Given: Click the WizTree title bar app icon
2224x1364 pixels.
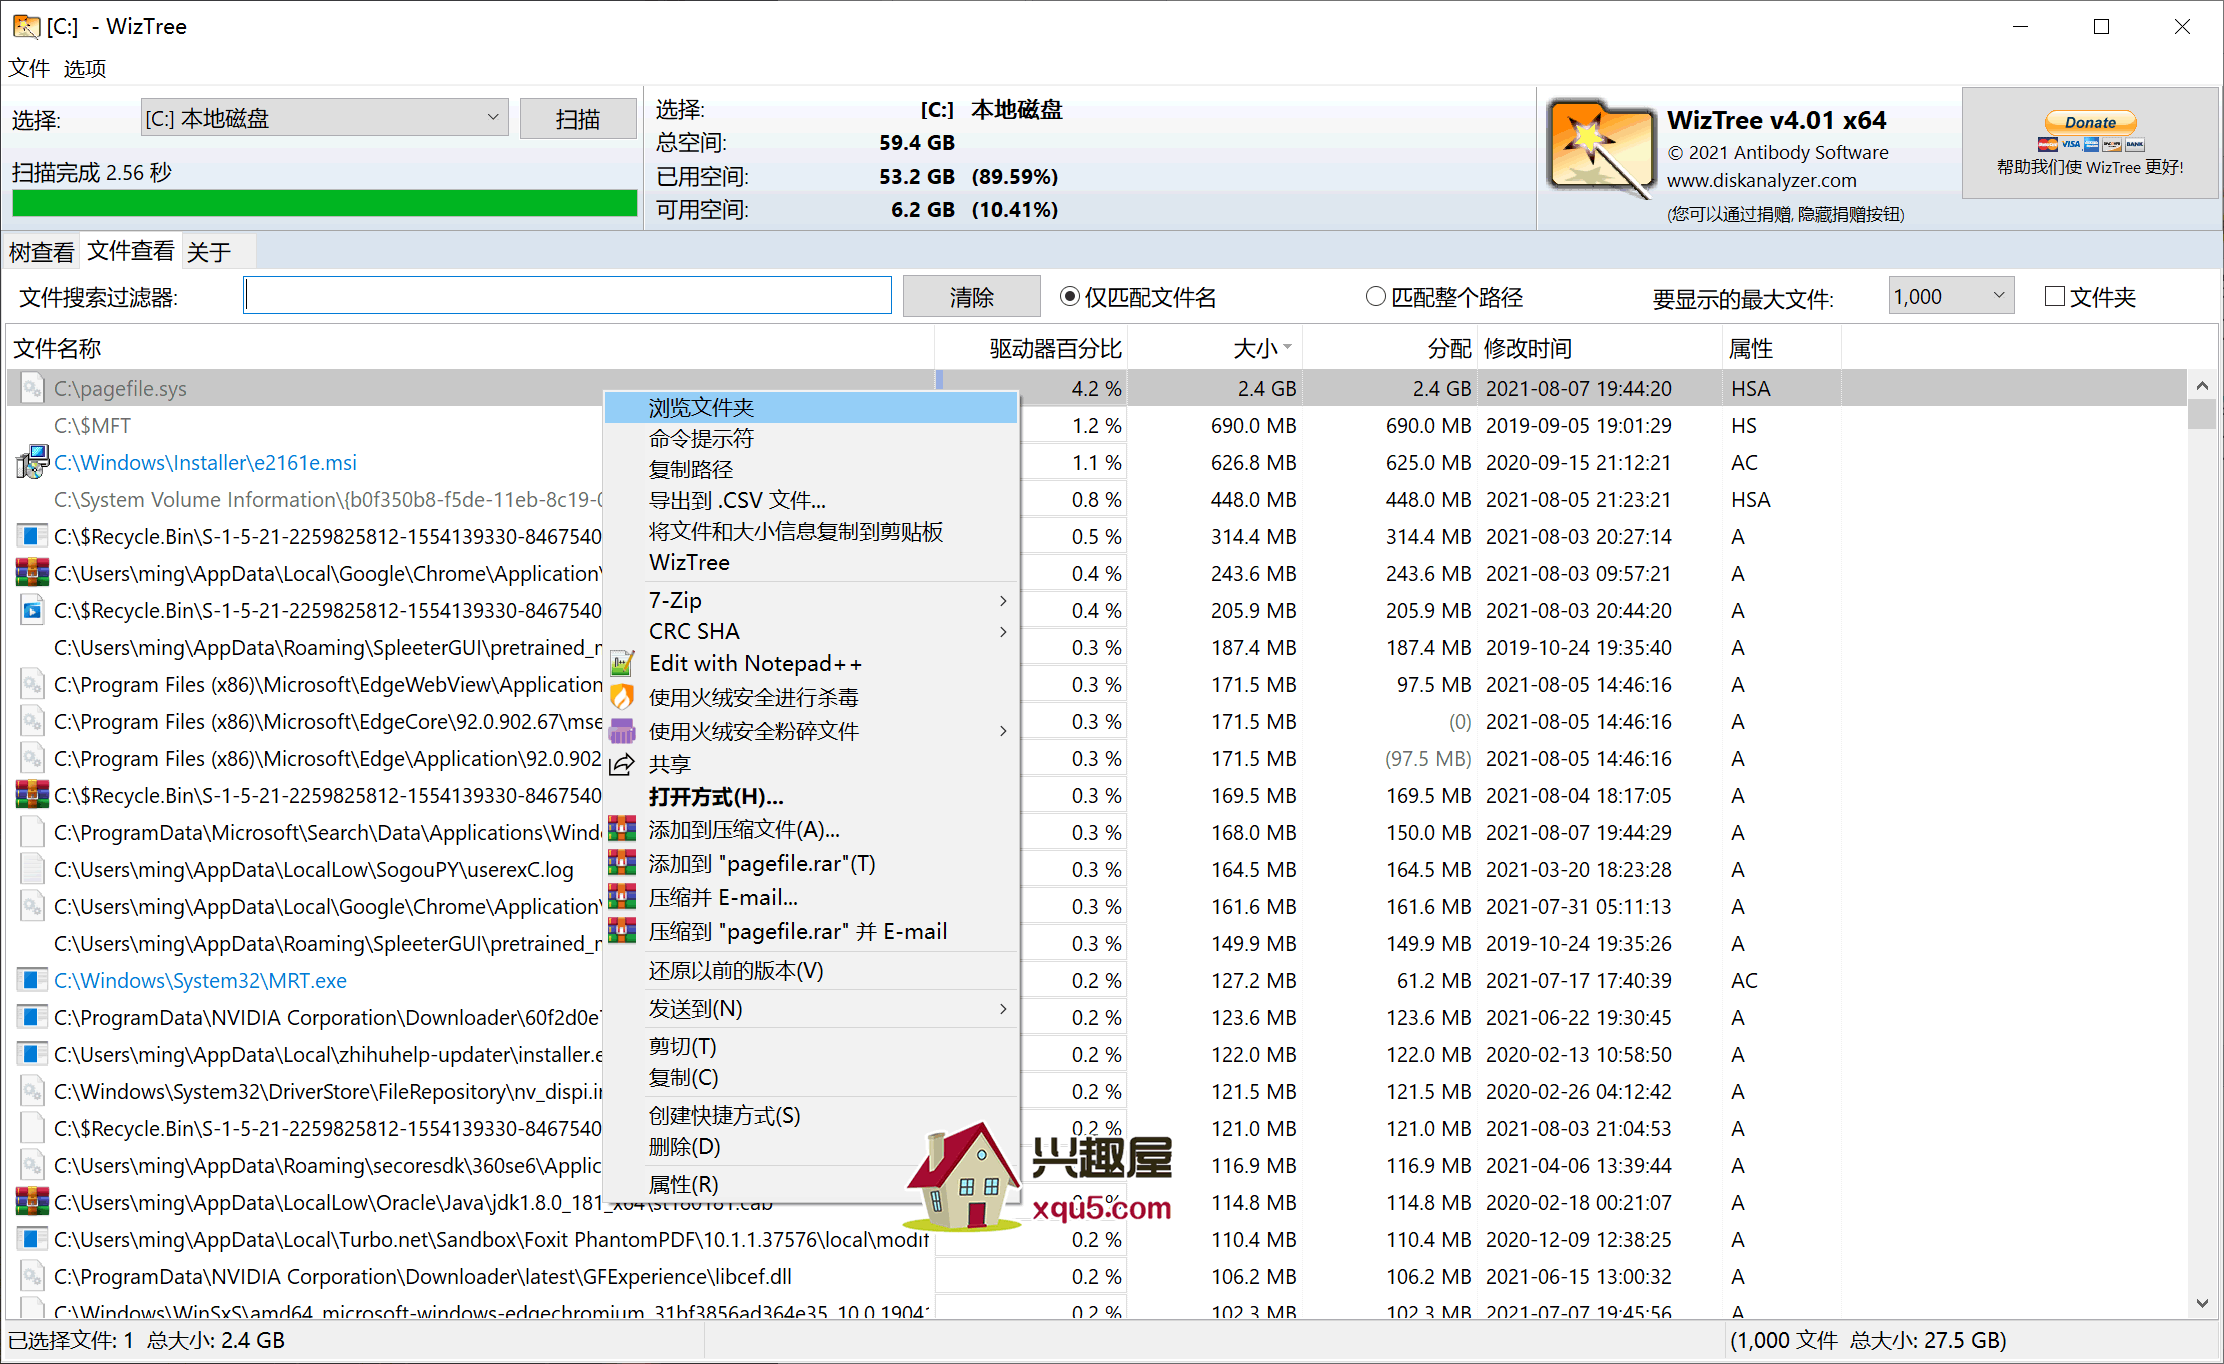Looking at the screenshot, I should tap(26, 26).
